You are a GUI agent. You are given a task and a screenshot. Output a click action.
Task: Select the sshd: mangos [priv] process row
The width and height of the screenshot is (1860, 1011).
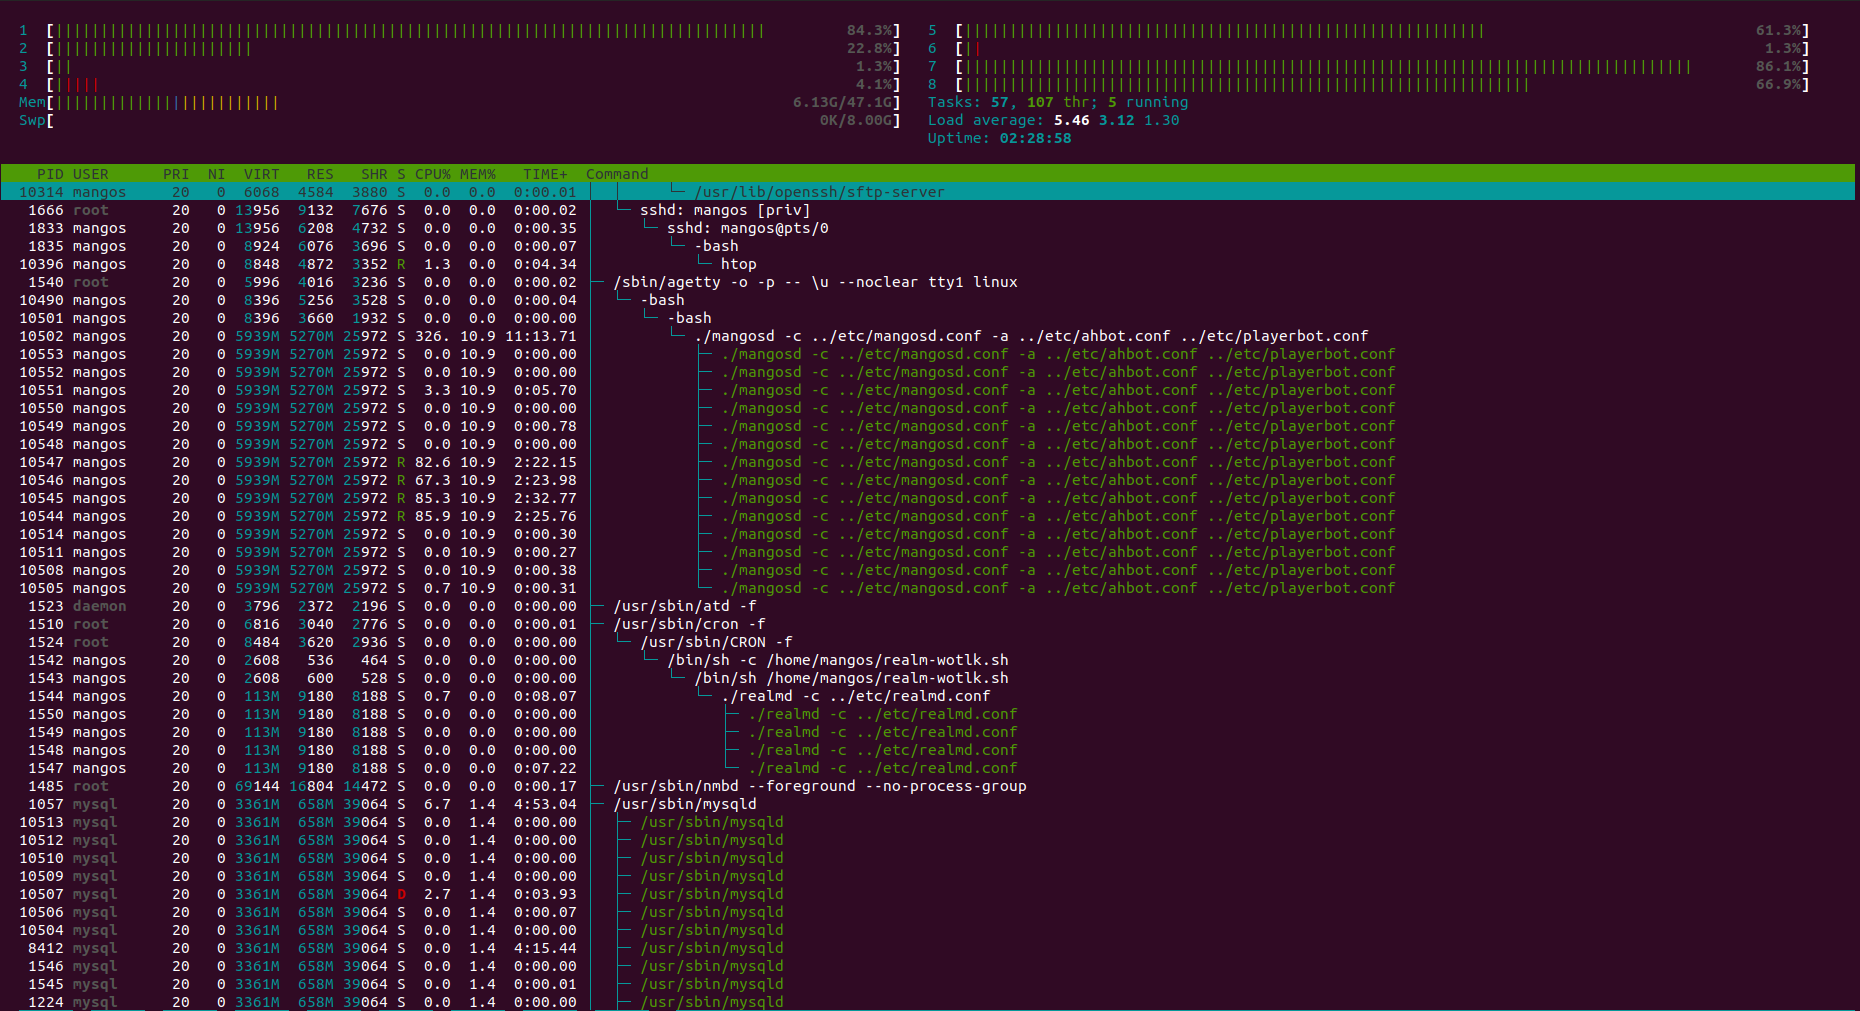tap(928, 210)
